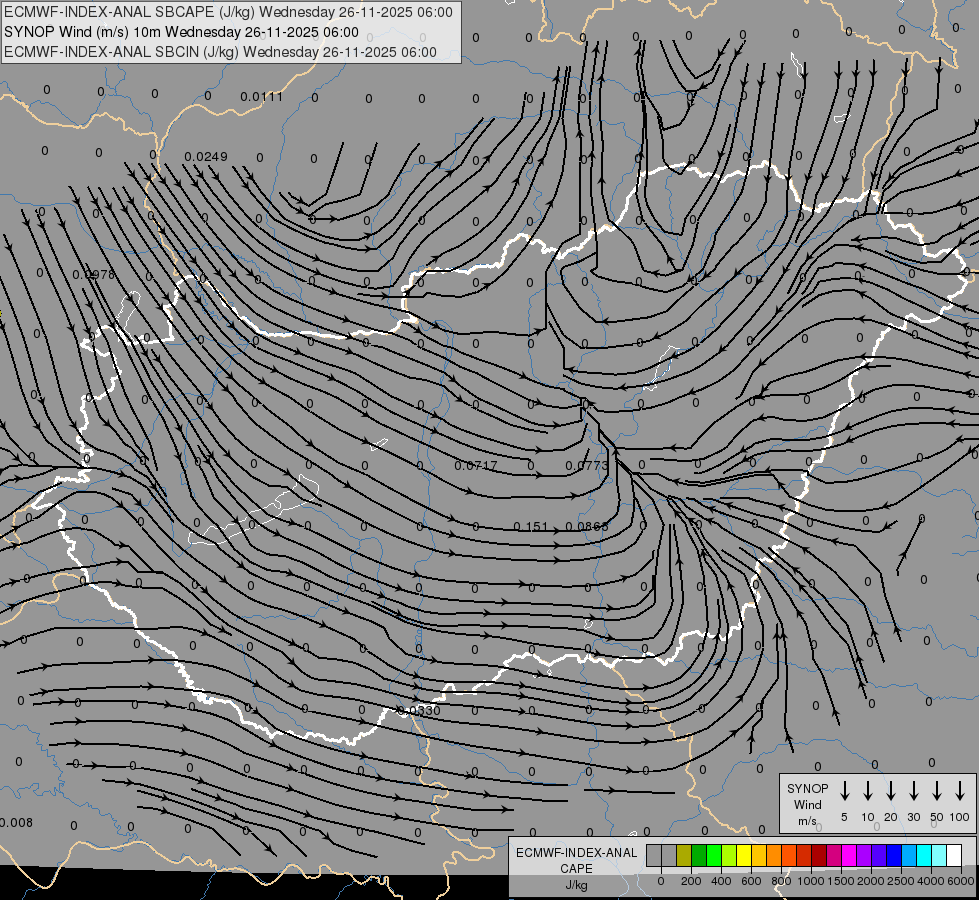979x900 pixels.
Task: Click the 200 tick label on CAPE scale
Action: tap(691, 881)
